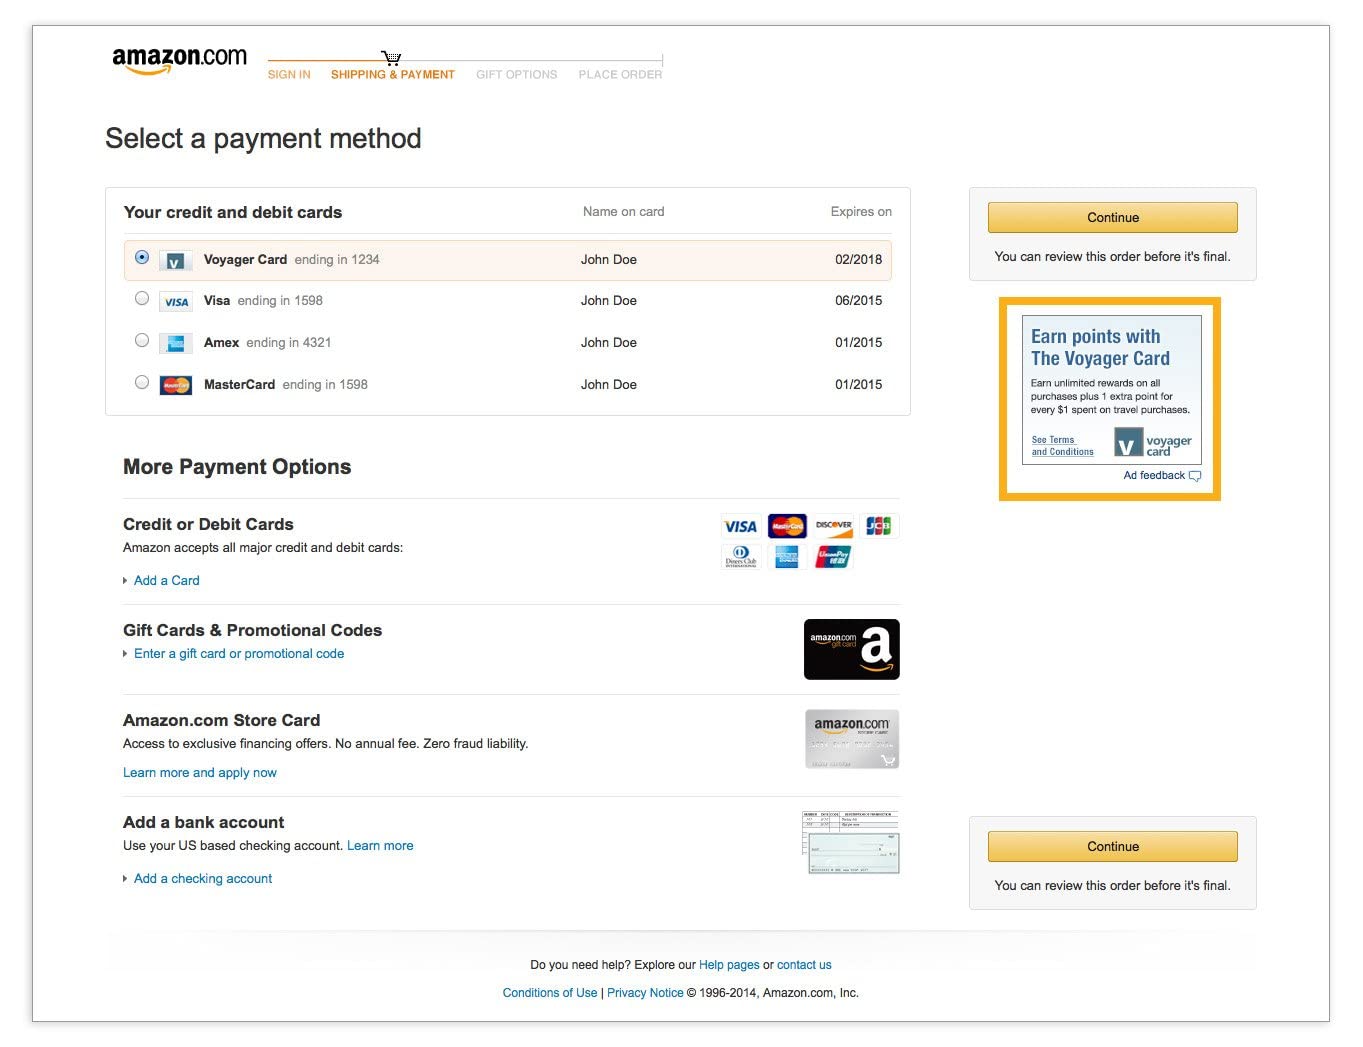Expand the gift card code entry arrow
The height and width of the screenshot is (1047, 1363).
125,654
